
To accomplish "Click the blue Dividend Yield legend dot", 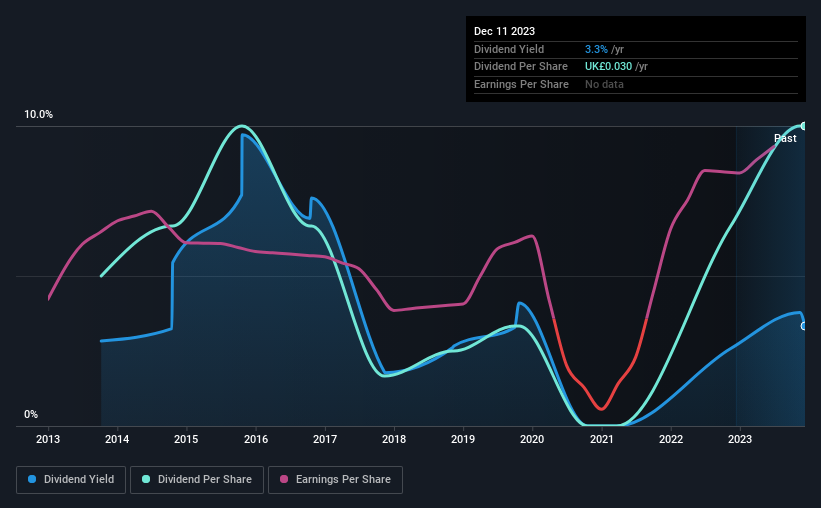I will pyautogui.click(x=32, y=479).
